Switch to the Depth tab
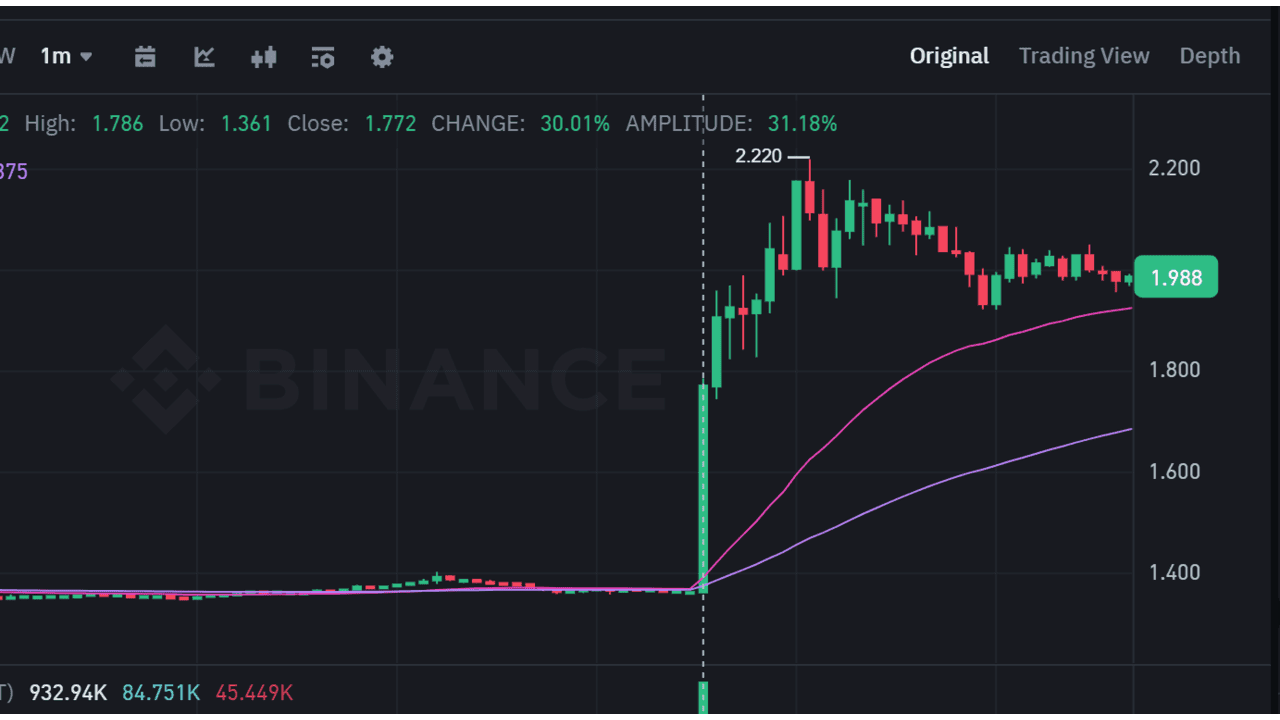1280x720 pixels. pos(1210,56)
